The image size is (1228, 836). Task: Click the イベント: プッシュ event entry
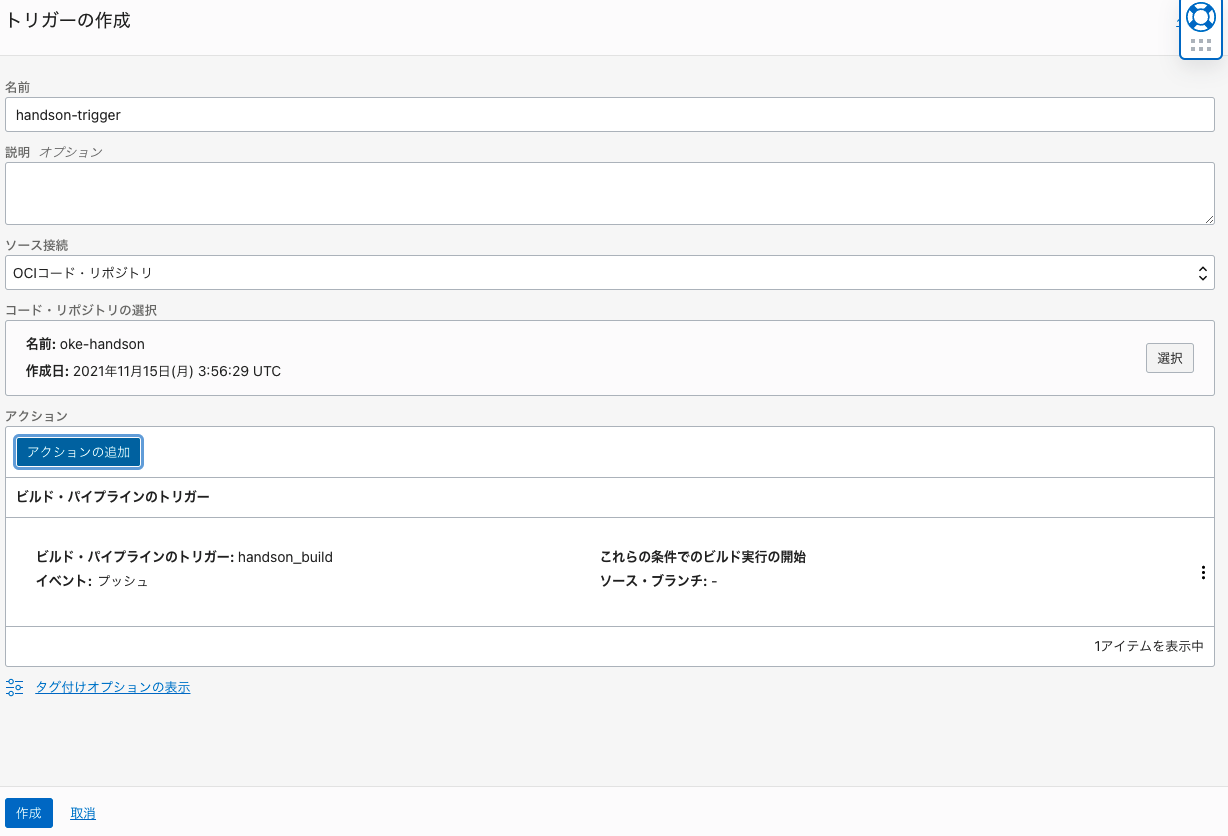coord(92,581)
